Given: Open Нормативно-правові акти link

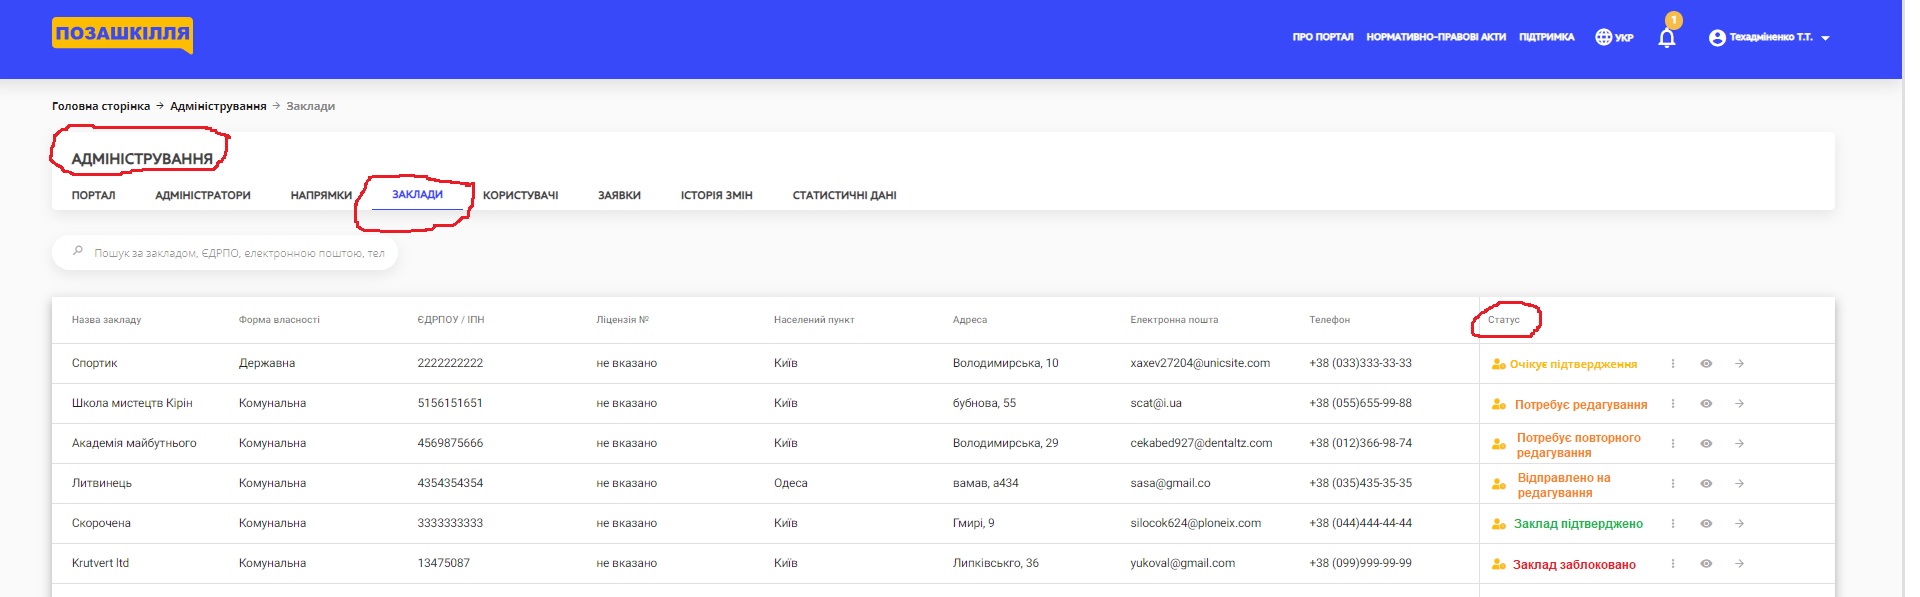Looking at the screenshot, I should pos(1436,37).
